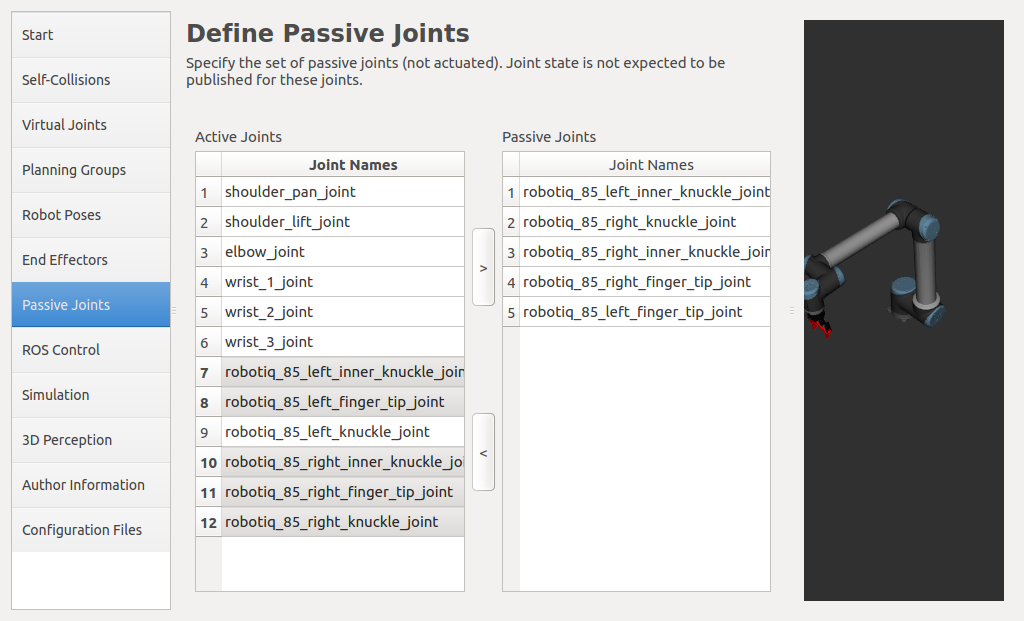1024x621 pixels.
Task: Select shoulder_pan_joint in Active Joints
Action: click(x=343, y=192)
